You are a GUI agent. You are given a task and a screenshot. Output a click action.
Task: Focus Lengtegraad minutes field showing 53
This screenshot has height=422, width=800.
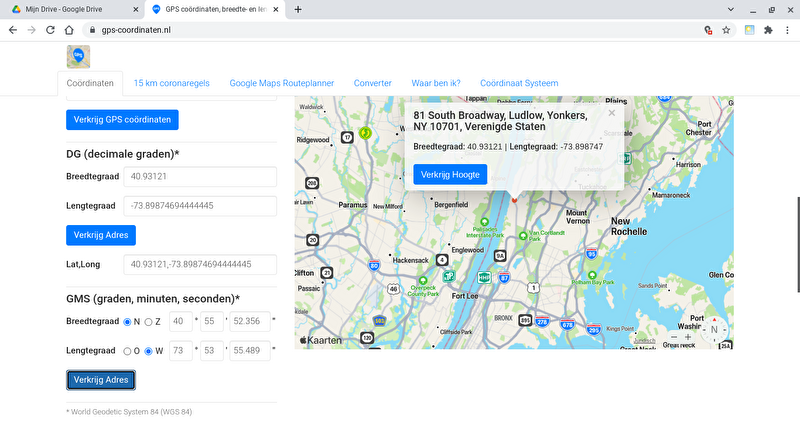(x=212, y=351)
